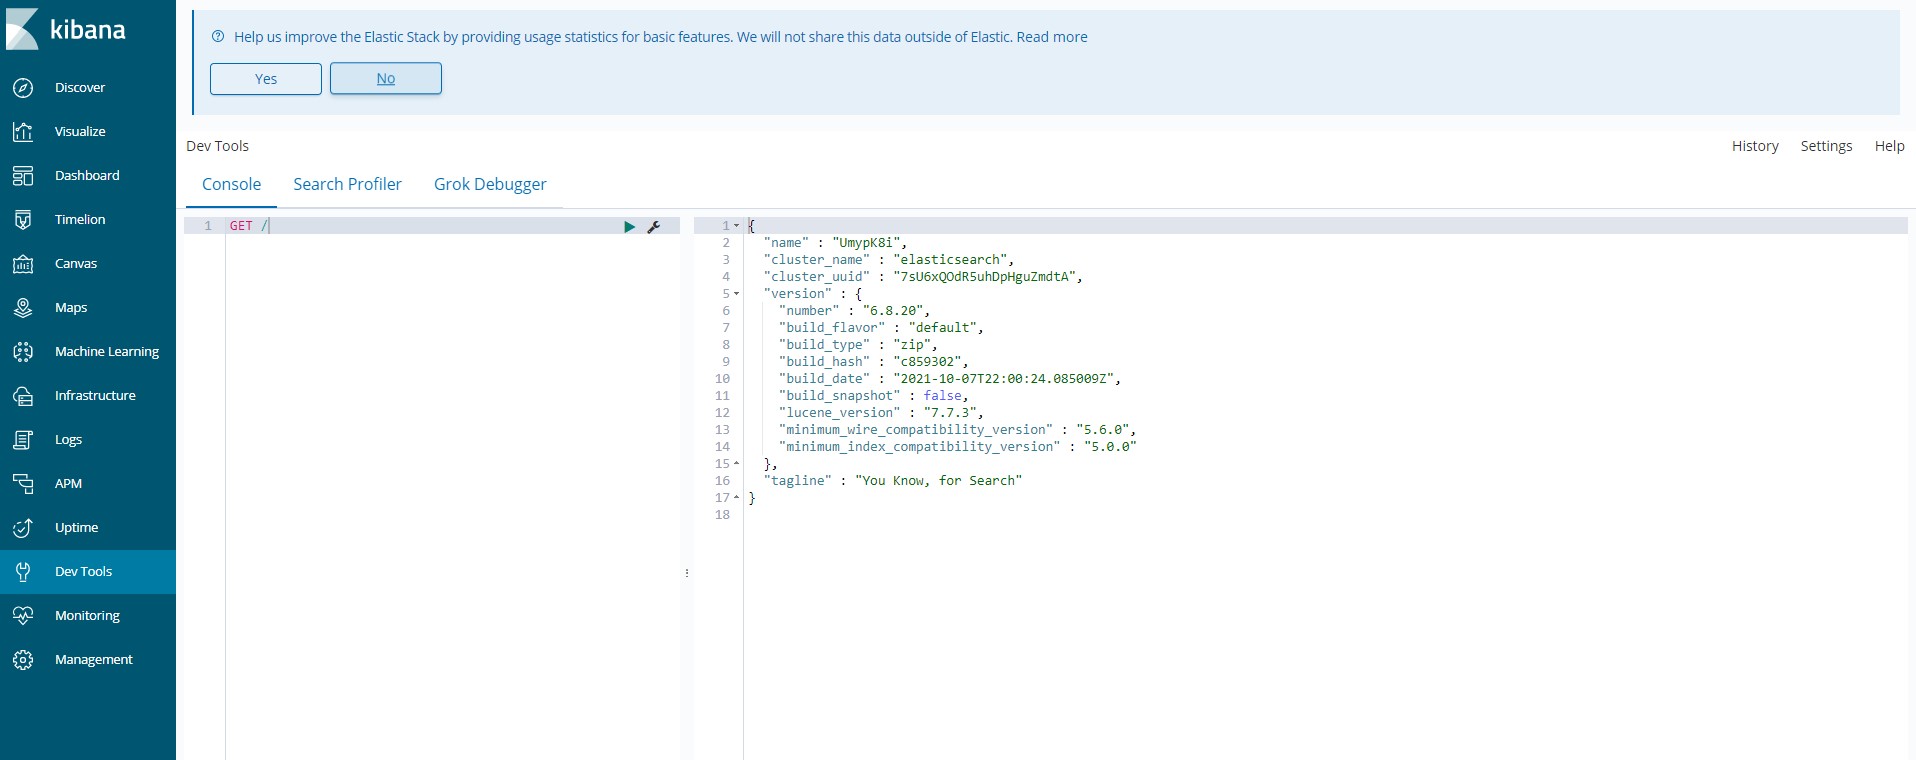This screenshot has height=760, width=1916.
Task: Decline usage statistics with No button
Action: (386, 79)
